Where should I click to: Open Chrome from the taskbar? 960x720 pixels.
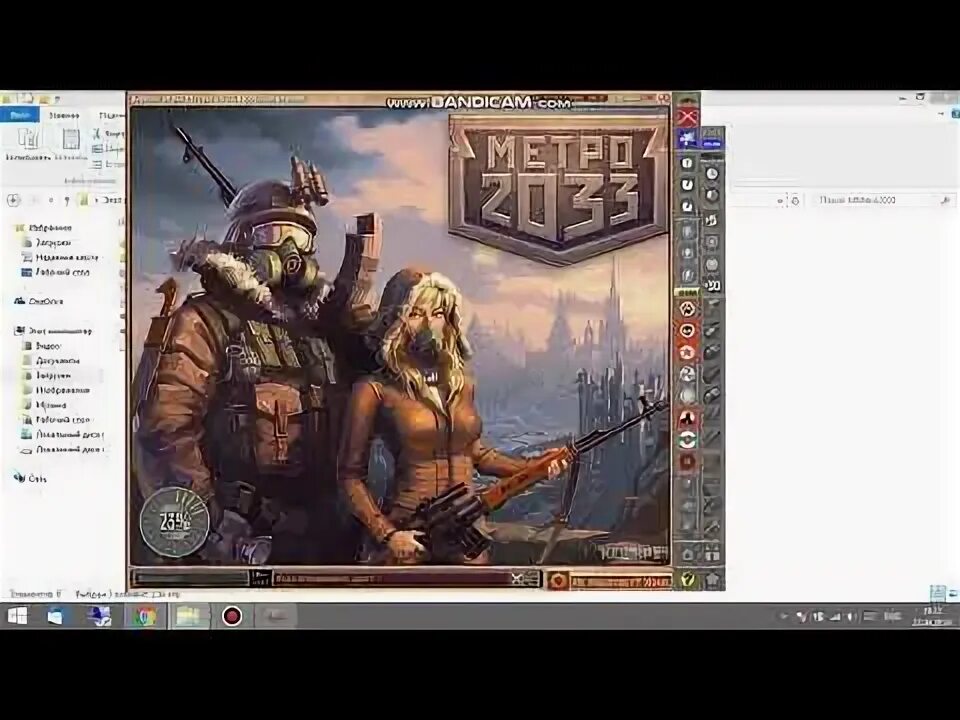tap(144, 616)
